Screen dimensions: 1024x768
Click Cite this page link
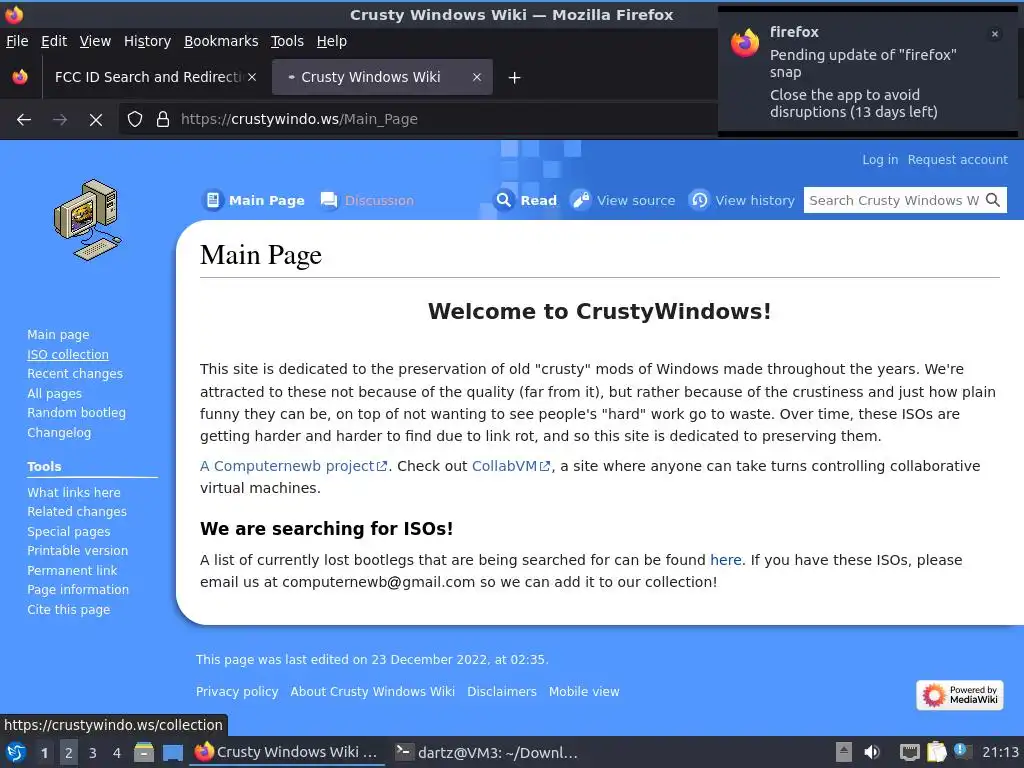(x=69, y=609)
